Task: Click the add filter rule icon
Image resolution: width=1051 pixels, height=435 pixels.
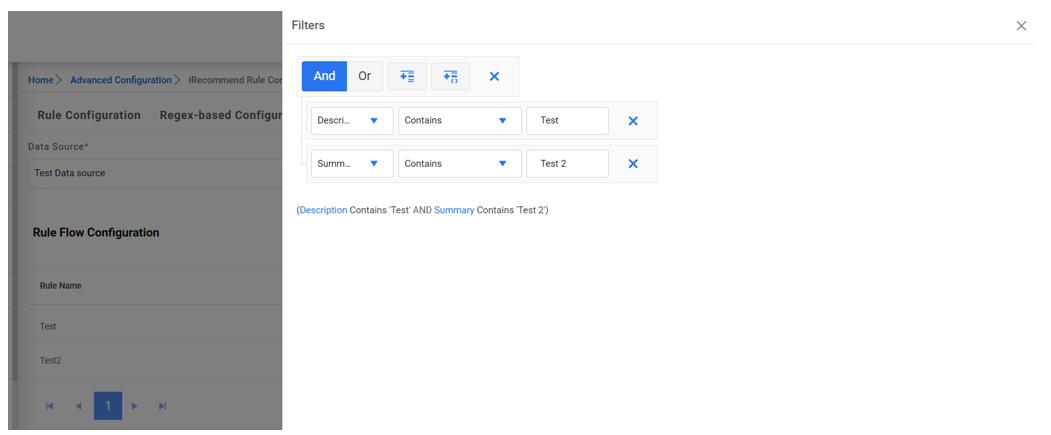Action: 407,76
